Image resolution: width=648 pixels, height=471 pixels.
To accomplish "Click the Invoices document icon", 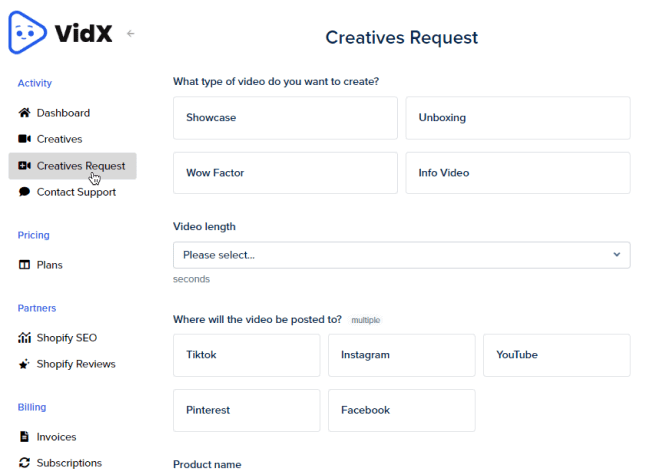I will click(25, 437).
